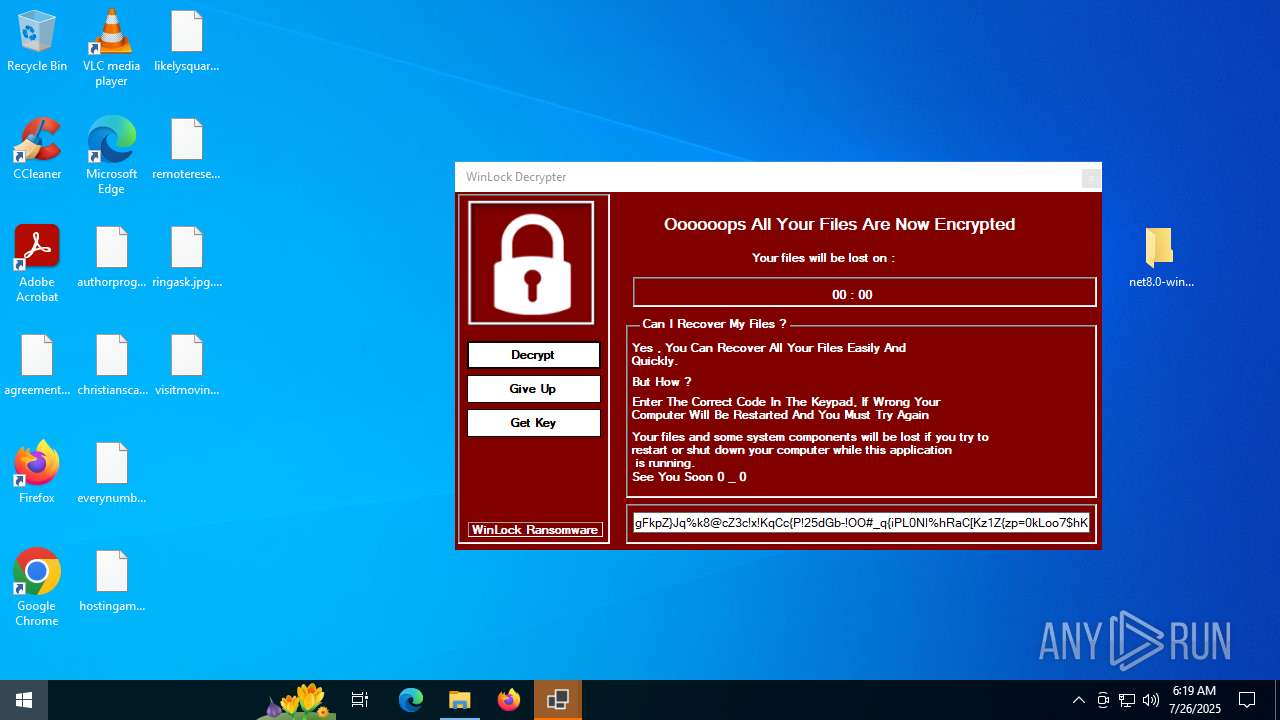The height and width of the screenshot is (720, 1280).
Task: Click the Oooooops All Your Files heading
Action: (839, 224)
